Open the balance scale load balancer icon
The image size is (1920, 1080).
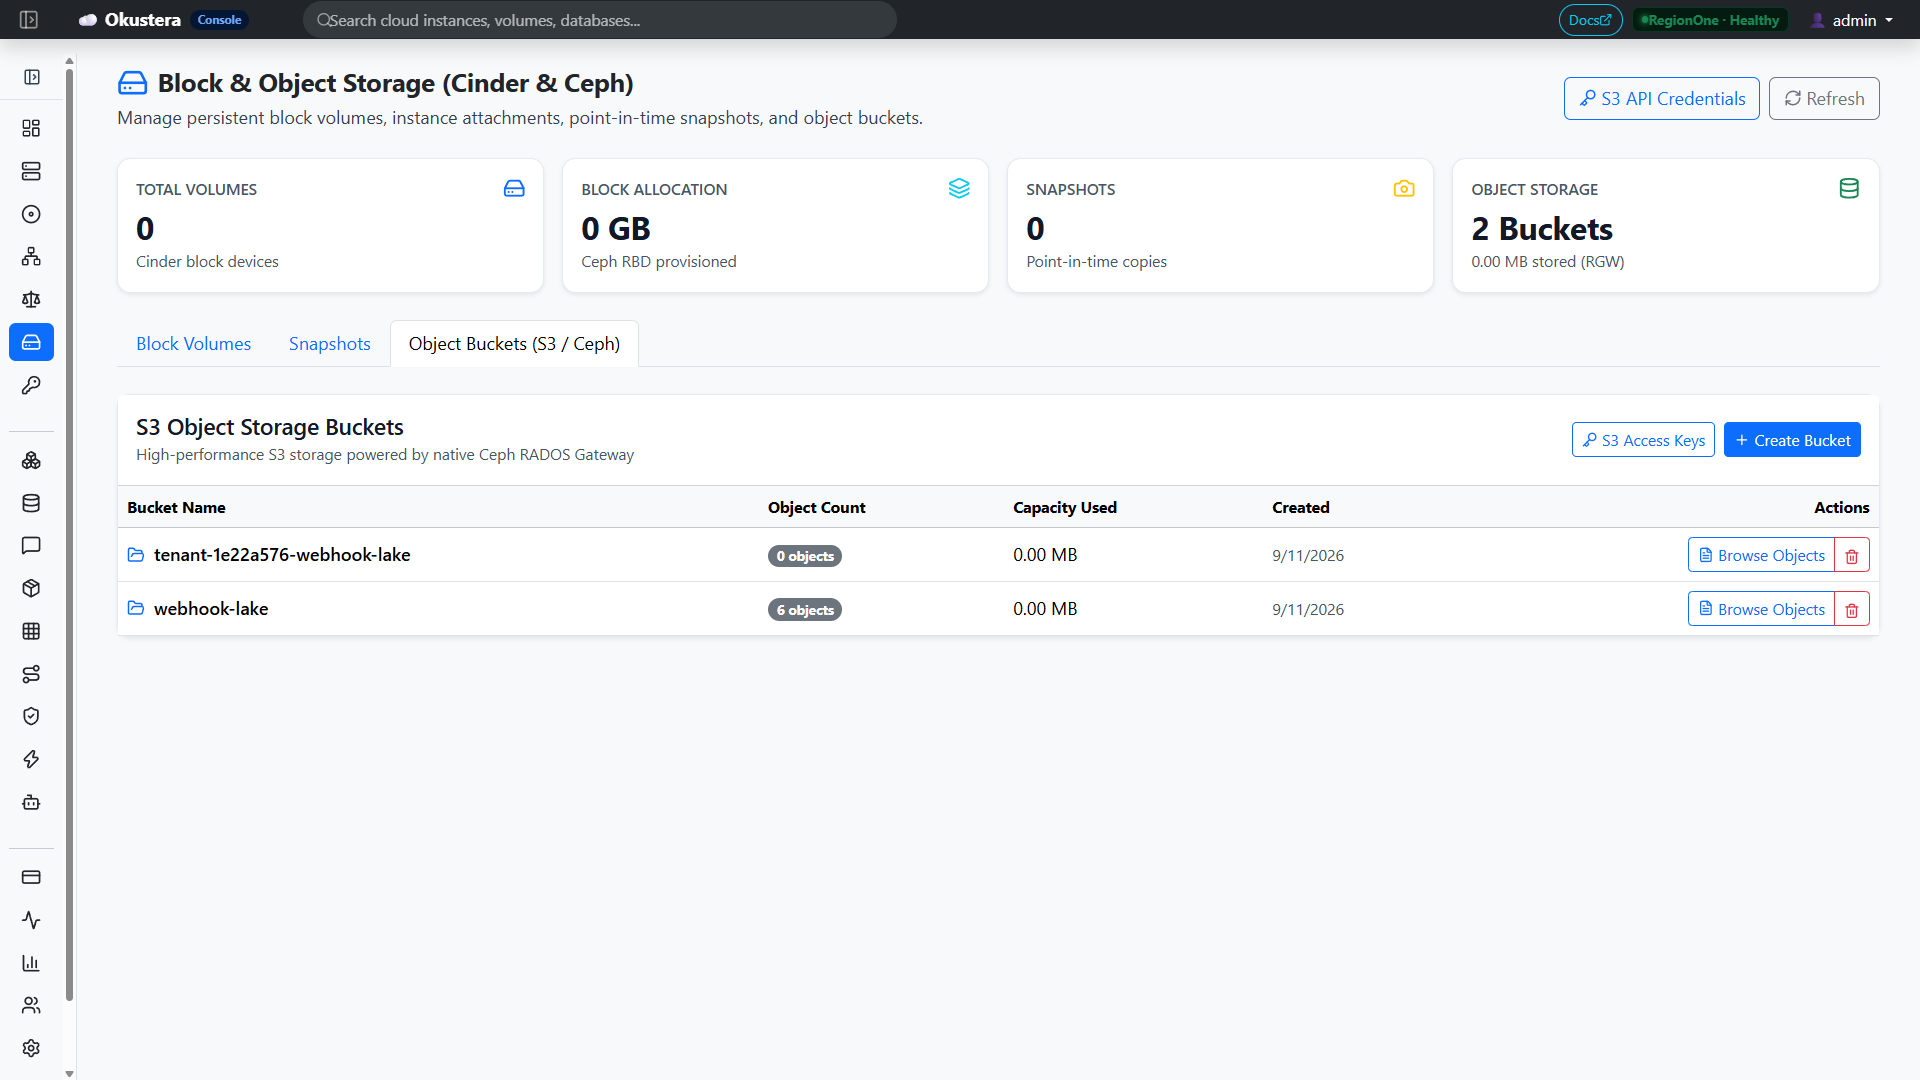pos(31,299)
